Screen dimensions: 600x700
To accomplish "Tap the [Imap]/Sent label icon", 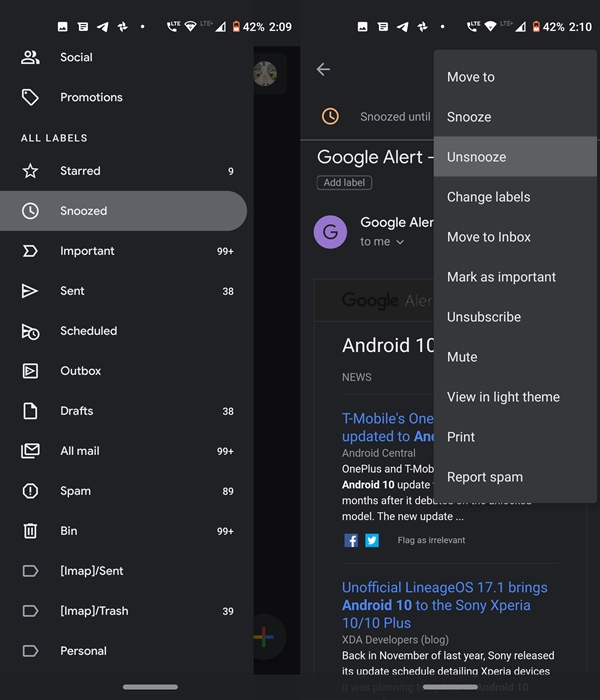I will [x=30, y=571].
